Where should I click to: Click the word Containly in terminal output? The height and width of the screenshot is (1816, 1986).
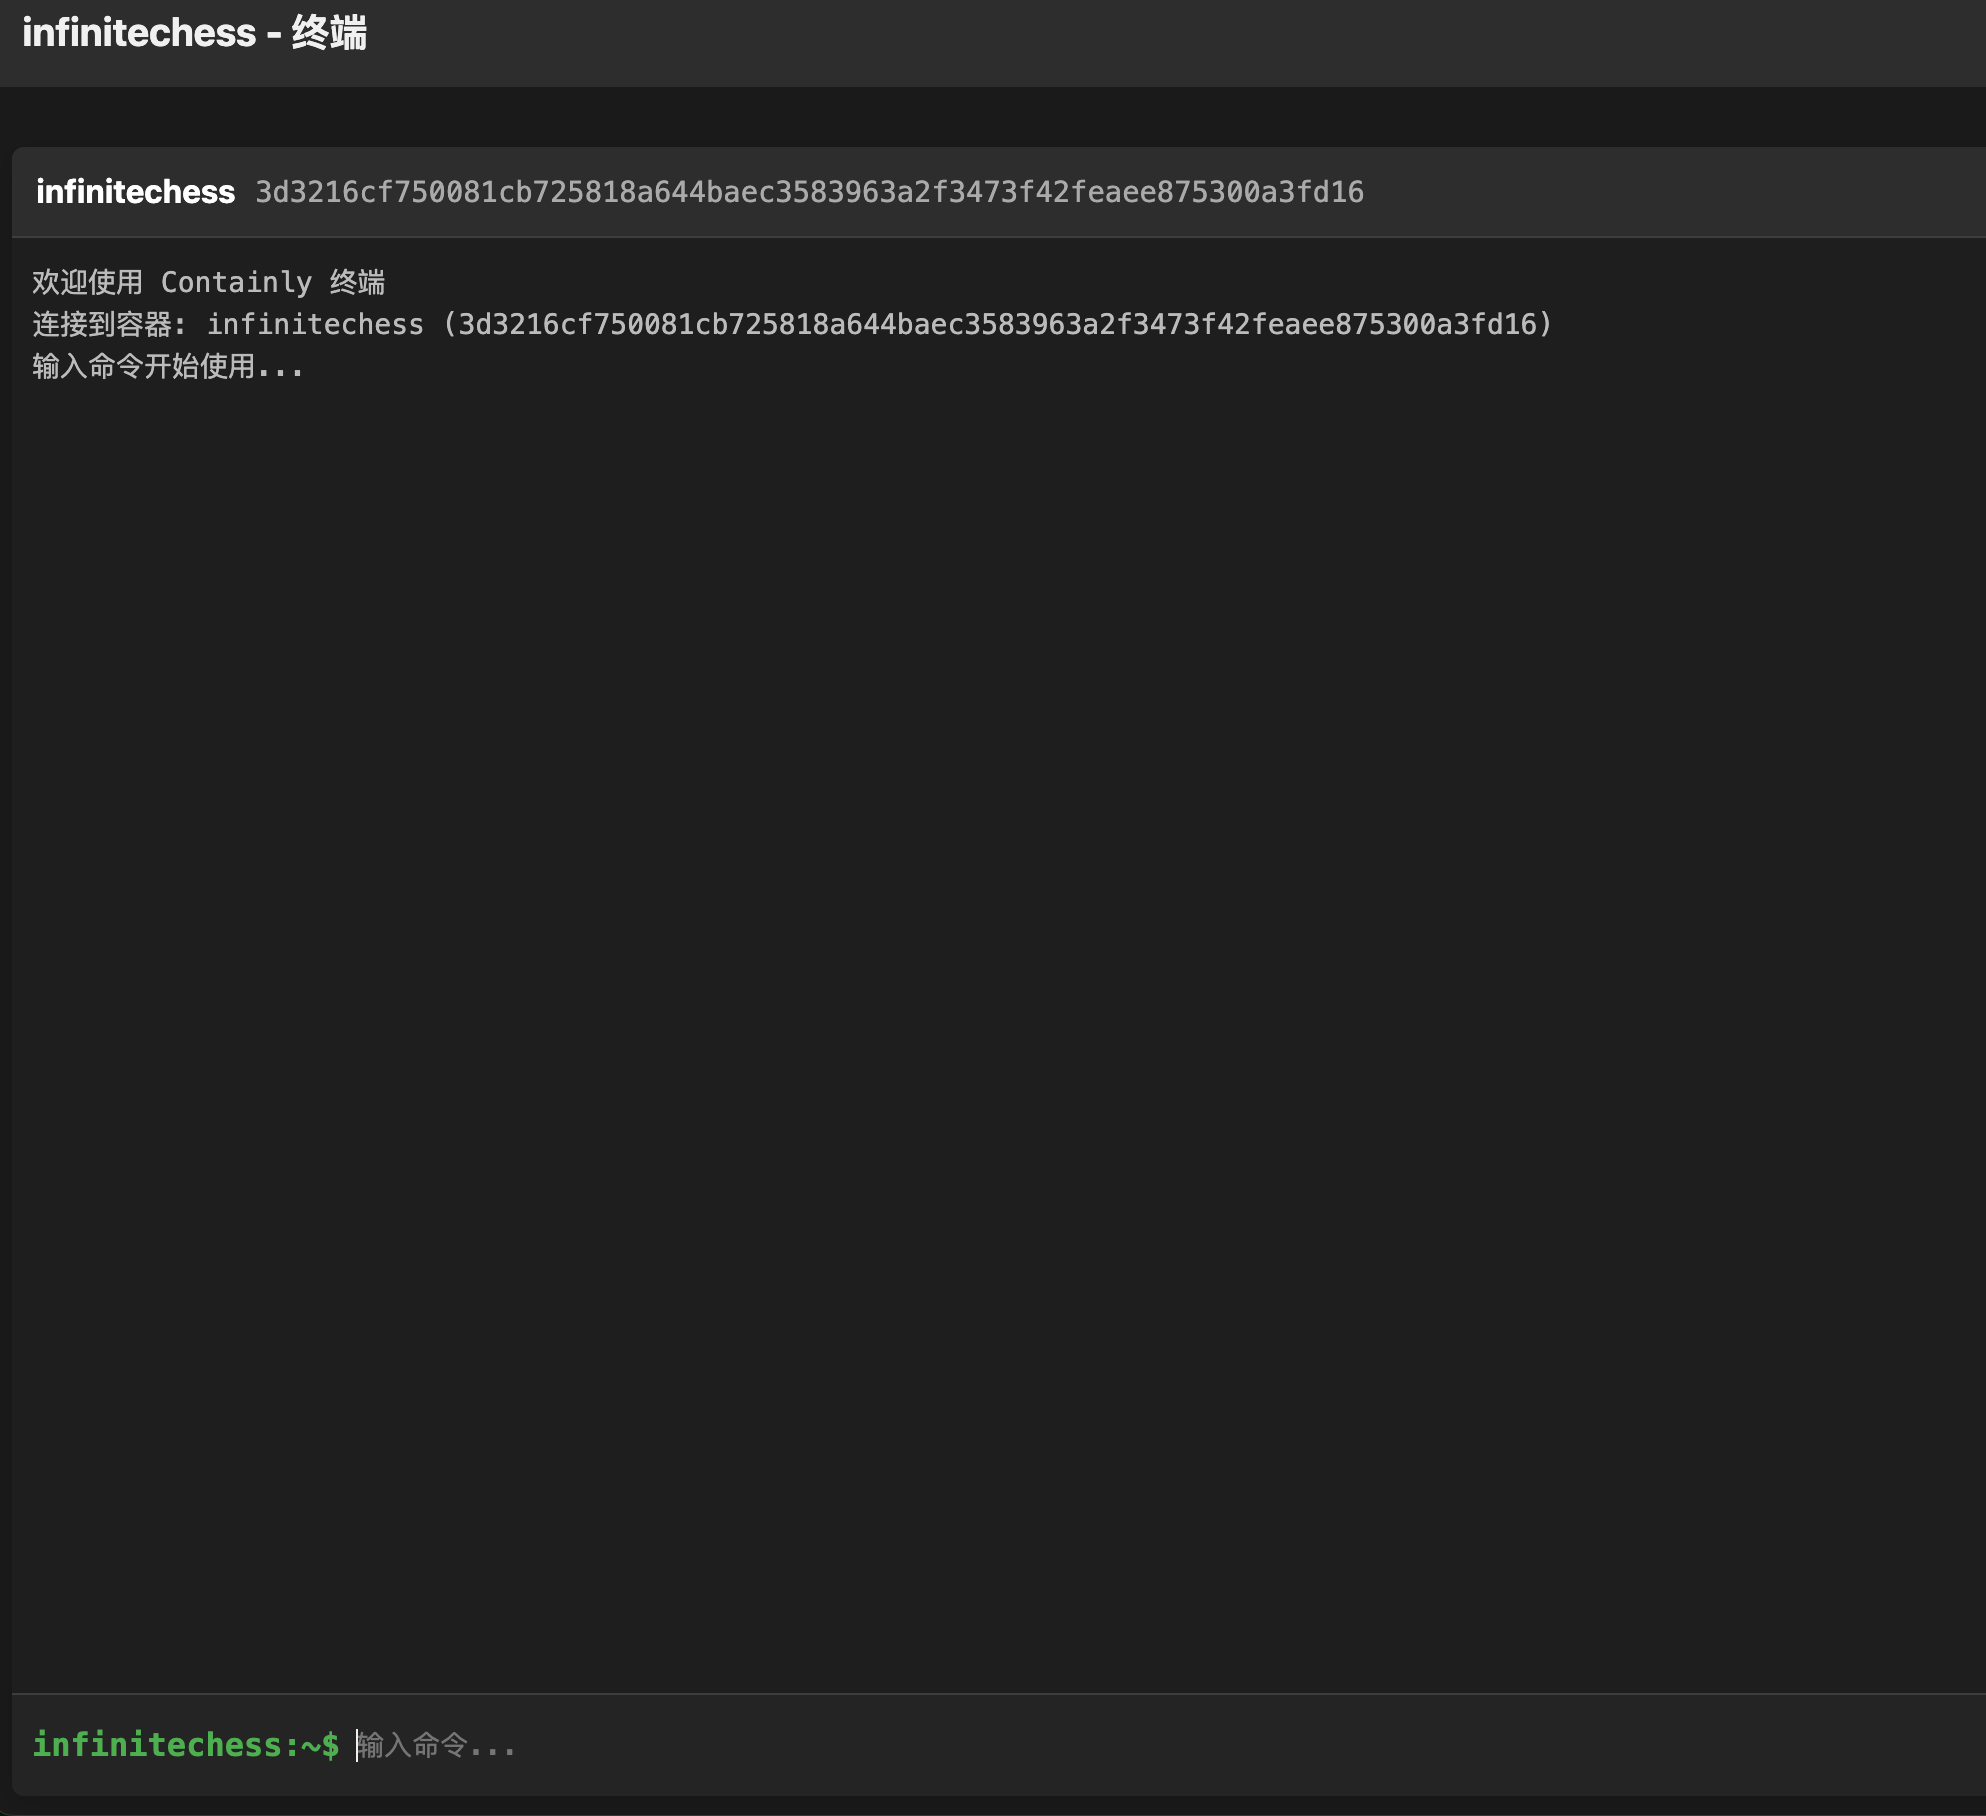click(x=236, y=282)
